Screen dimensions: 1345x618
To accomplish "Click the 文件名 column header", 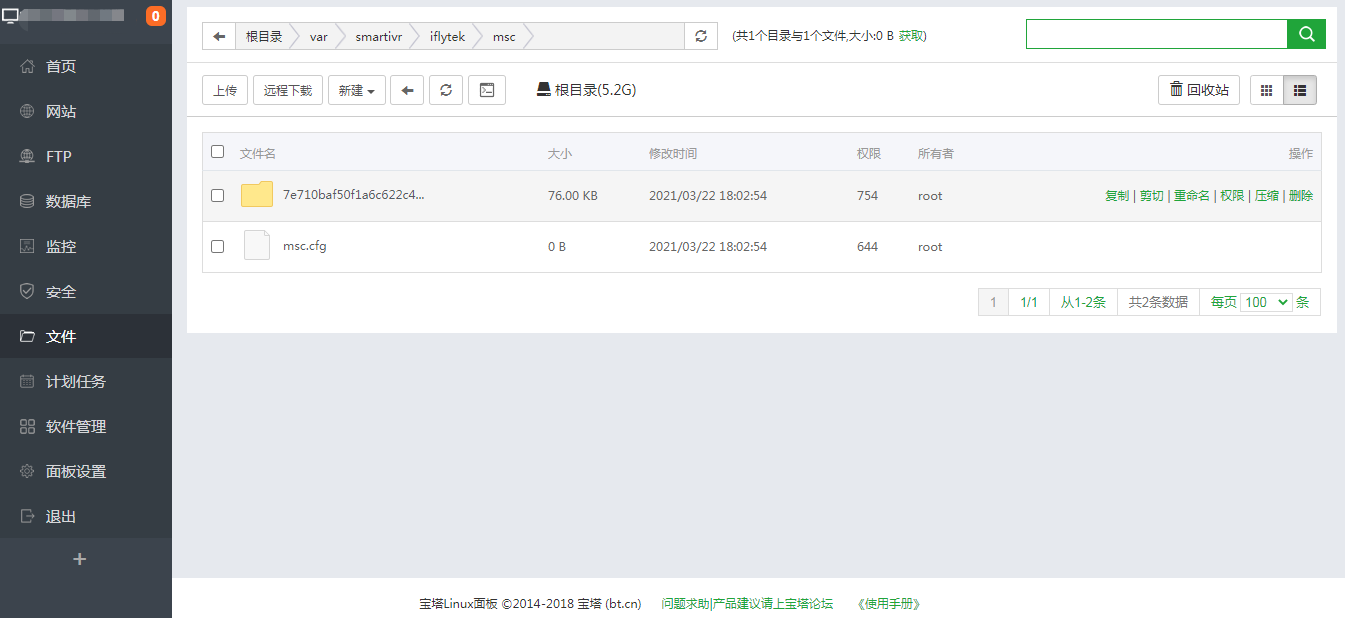I will [x=258, y=154].
